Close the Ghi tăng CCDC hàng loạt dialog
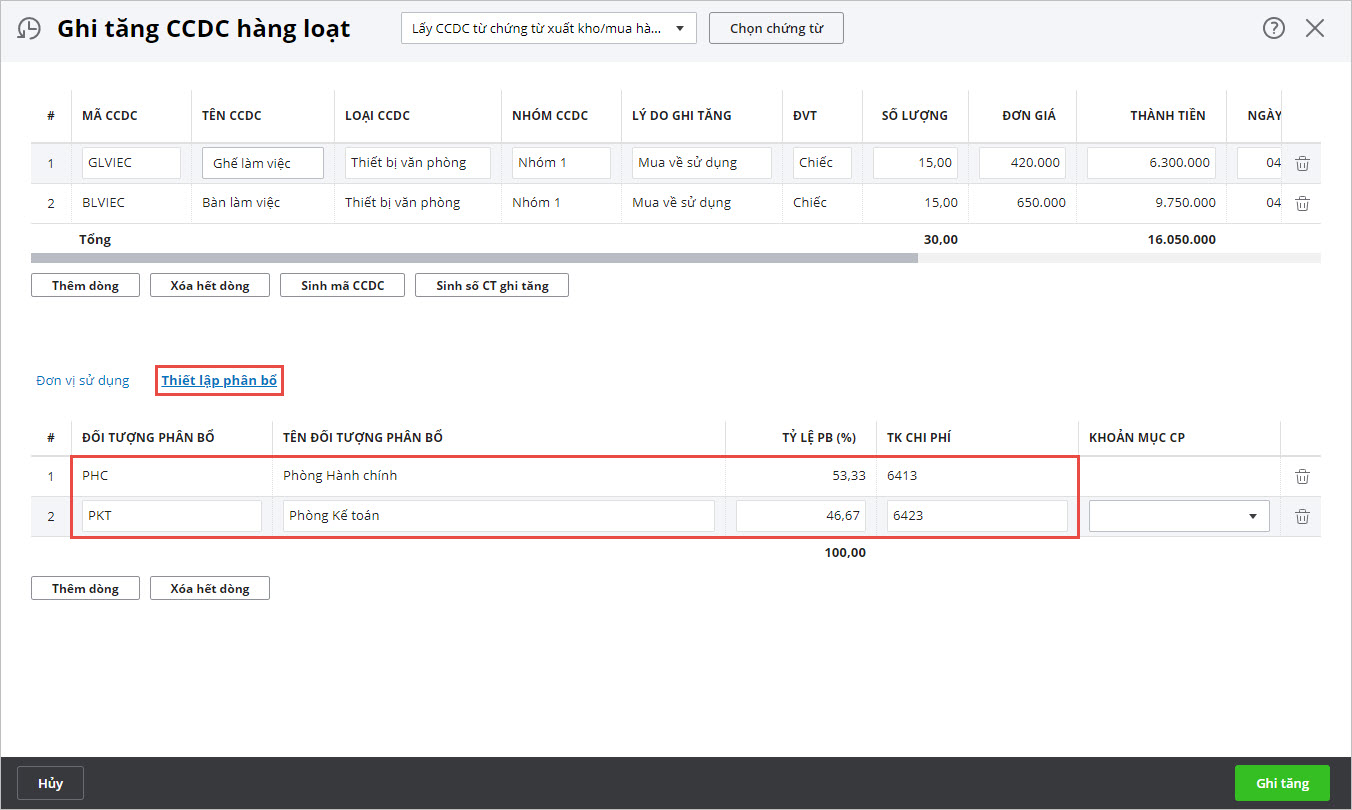 point(1315,28)
